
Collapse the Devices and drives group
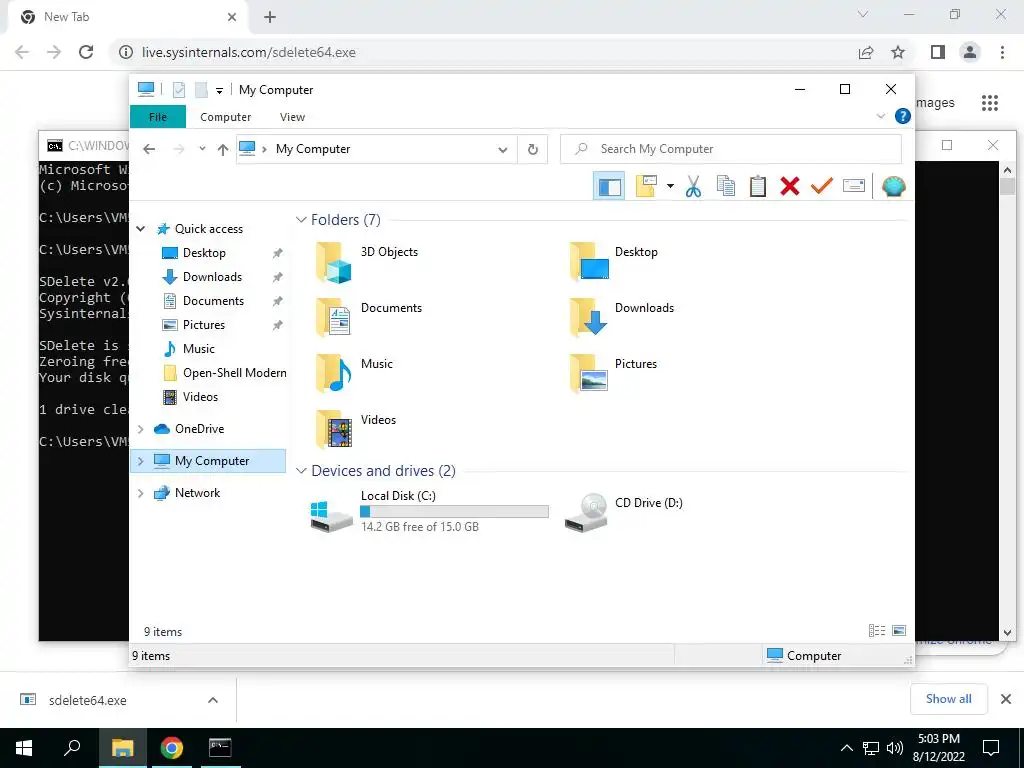[x=301, y=471]
